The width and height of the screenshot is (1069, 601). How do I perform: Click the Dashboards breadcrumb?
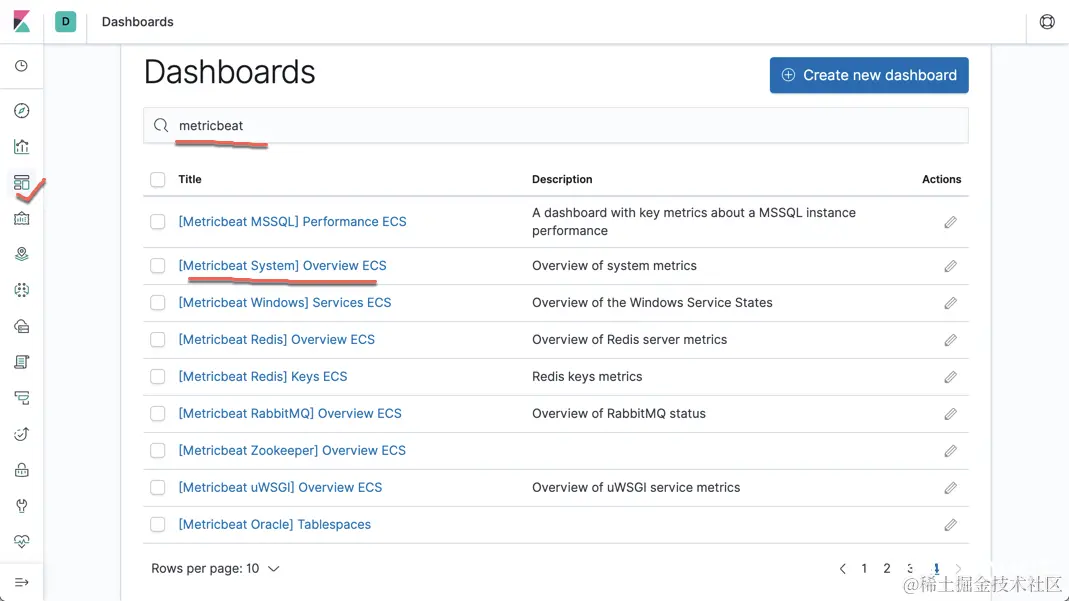pyautogui.click(x=138, y=22)
